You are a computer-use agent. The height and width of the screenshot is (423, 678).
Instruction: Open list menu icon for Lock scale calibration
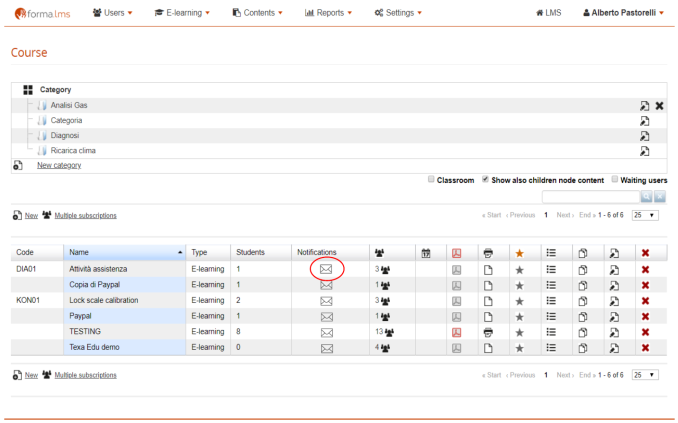(550, 300)
